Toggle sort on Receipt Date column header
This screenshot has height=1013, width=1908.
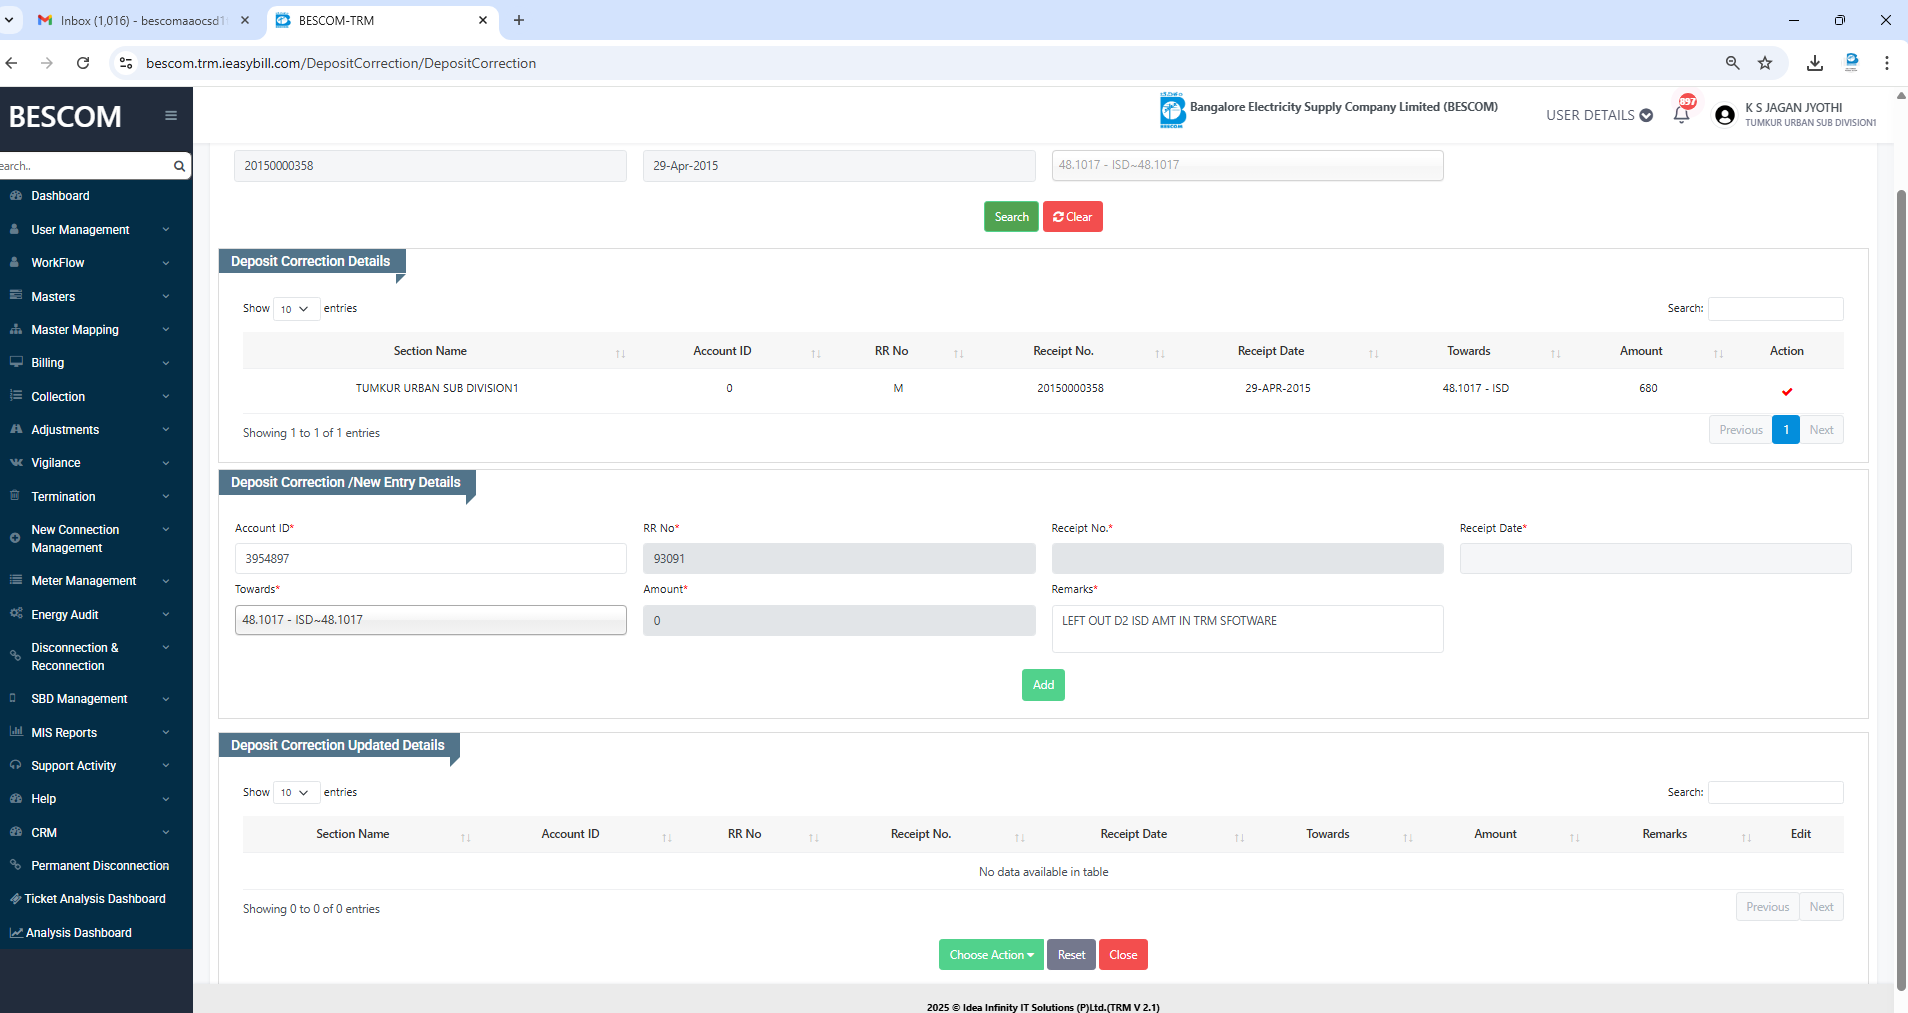(1270, 351)
